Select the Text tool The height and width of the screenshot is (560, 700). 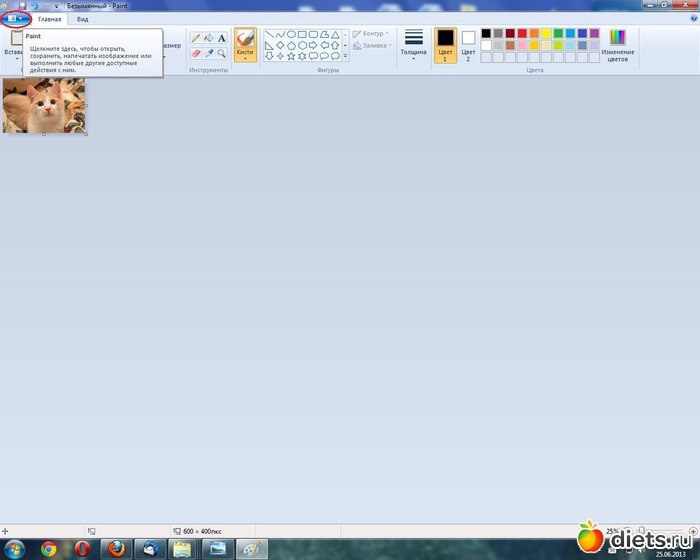222,37
